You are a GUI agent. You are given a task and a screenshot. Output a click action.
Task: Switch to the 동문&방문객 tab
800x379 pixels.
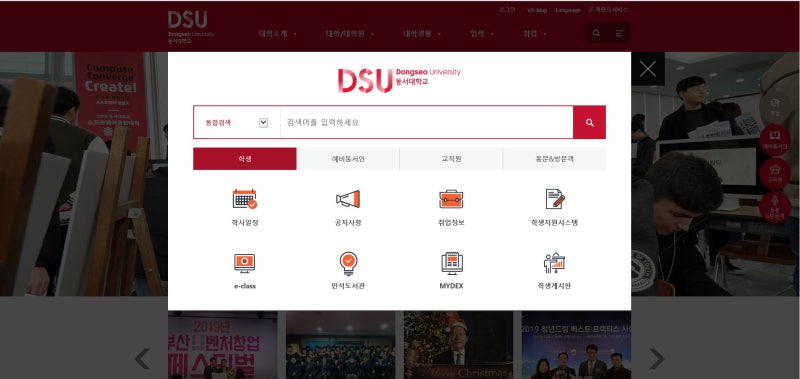point(555,159)
